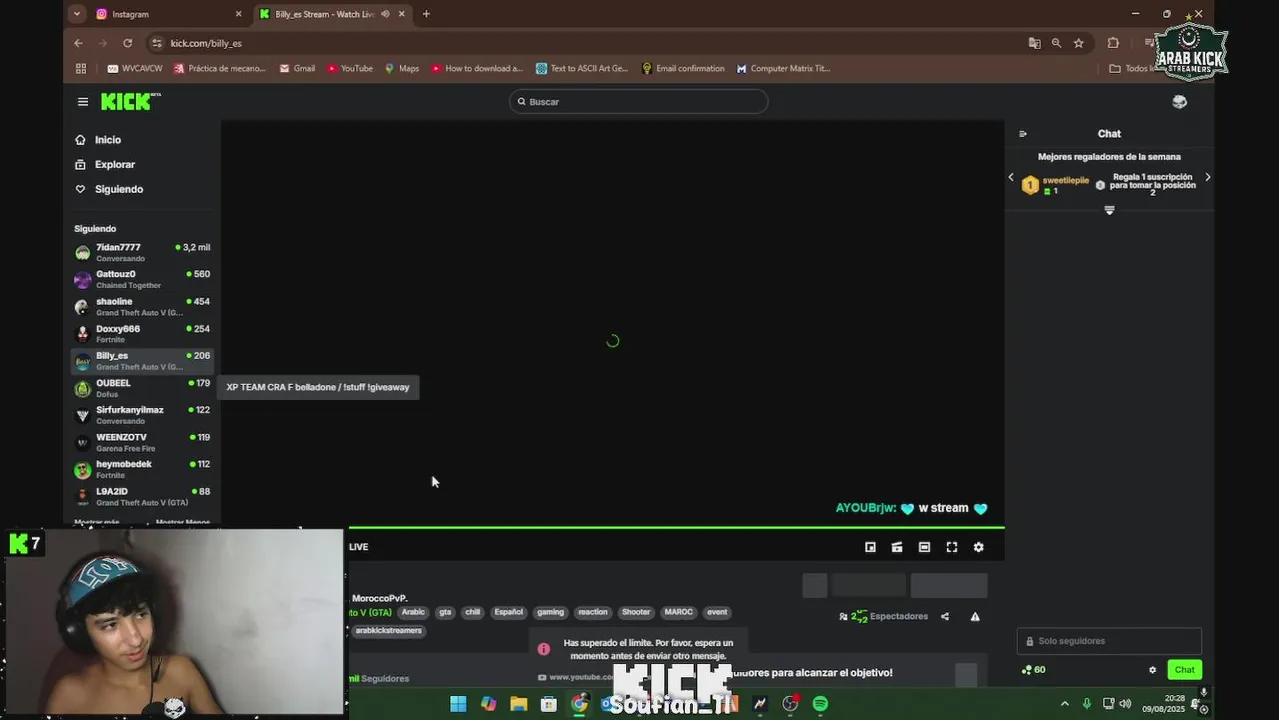Open chat settings gear
Screen dimensions: 1279x720
pos(1152,670)
